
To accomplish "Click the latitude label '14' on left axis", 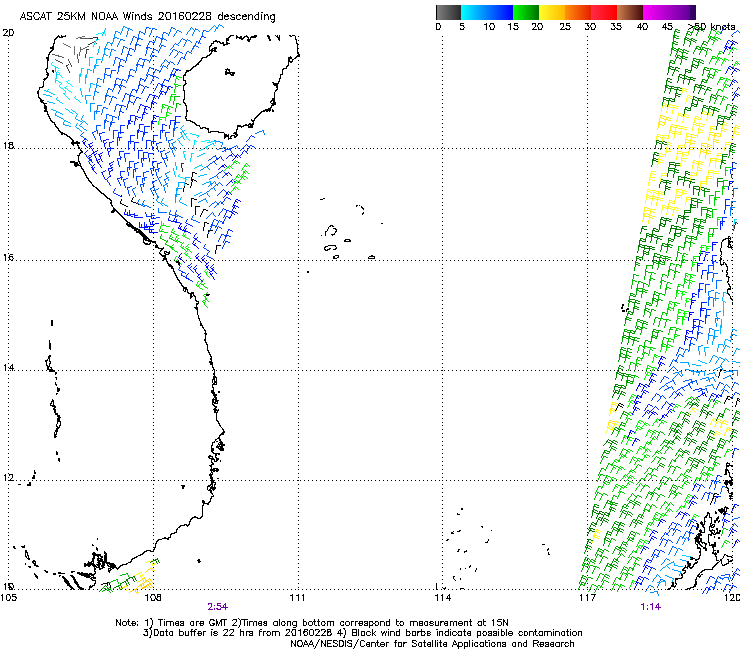I will click(8, 367).
